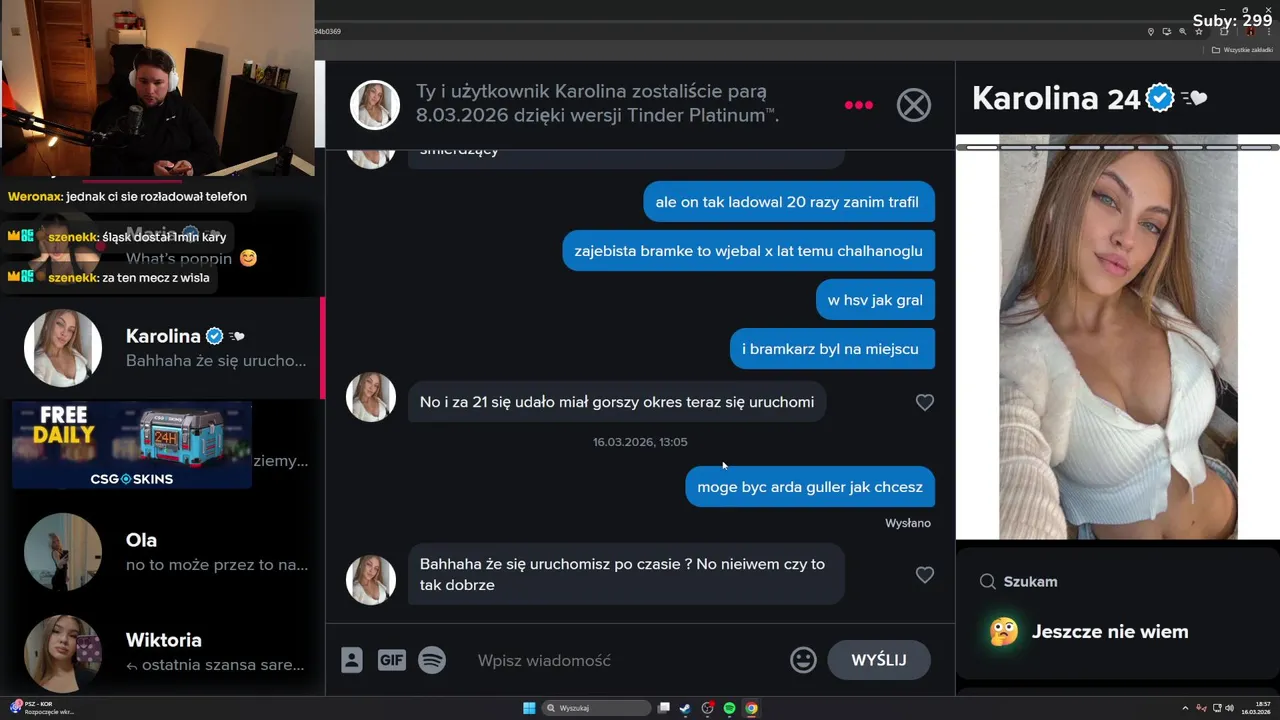
Task: Click the Spotify song share icon
Action: (x=432, y=660)
